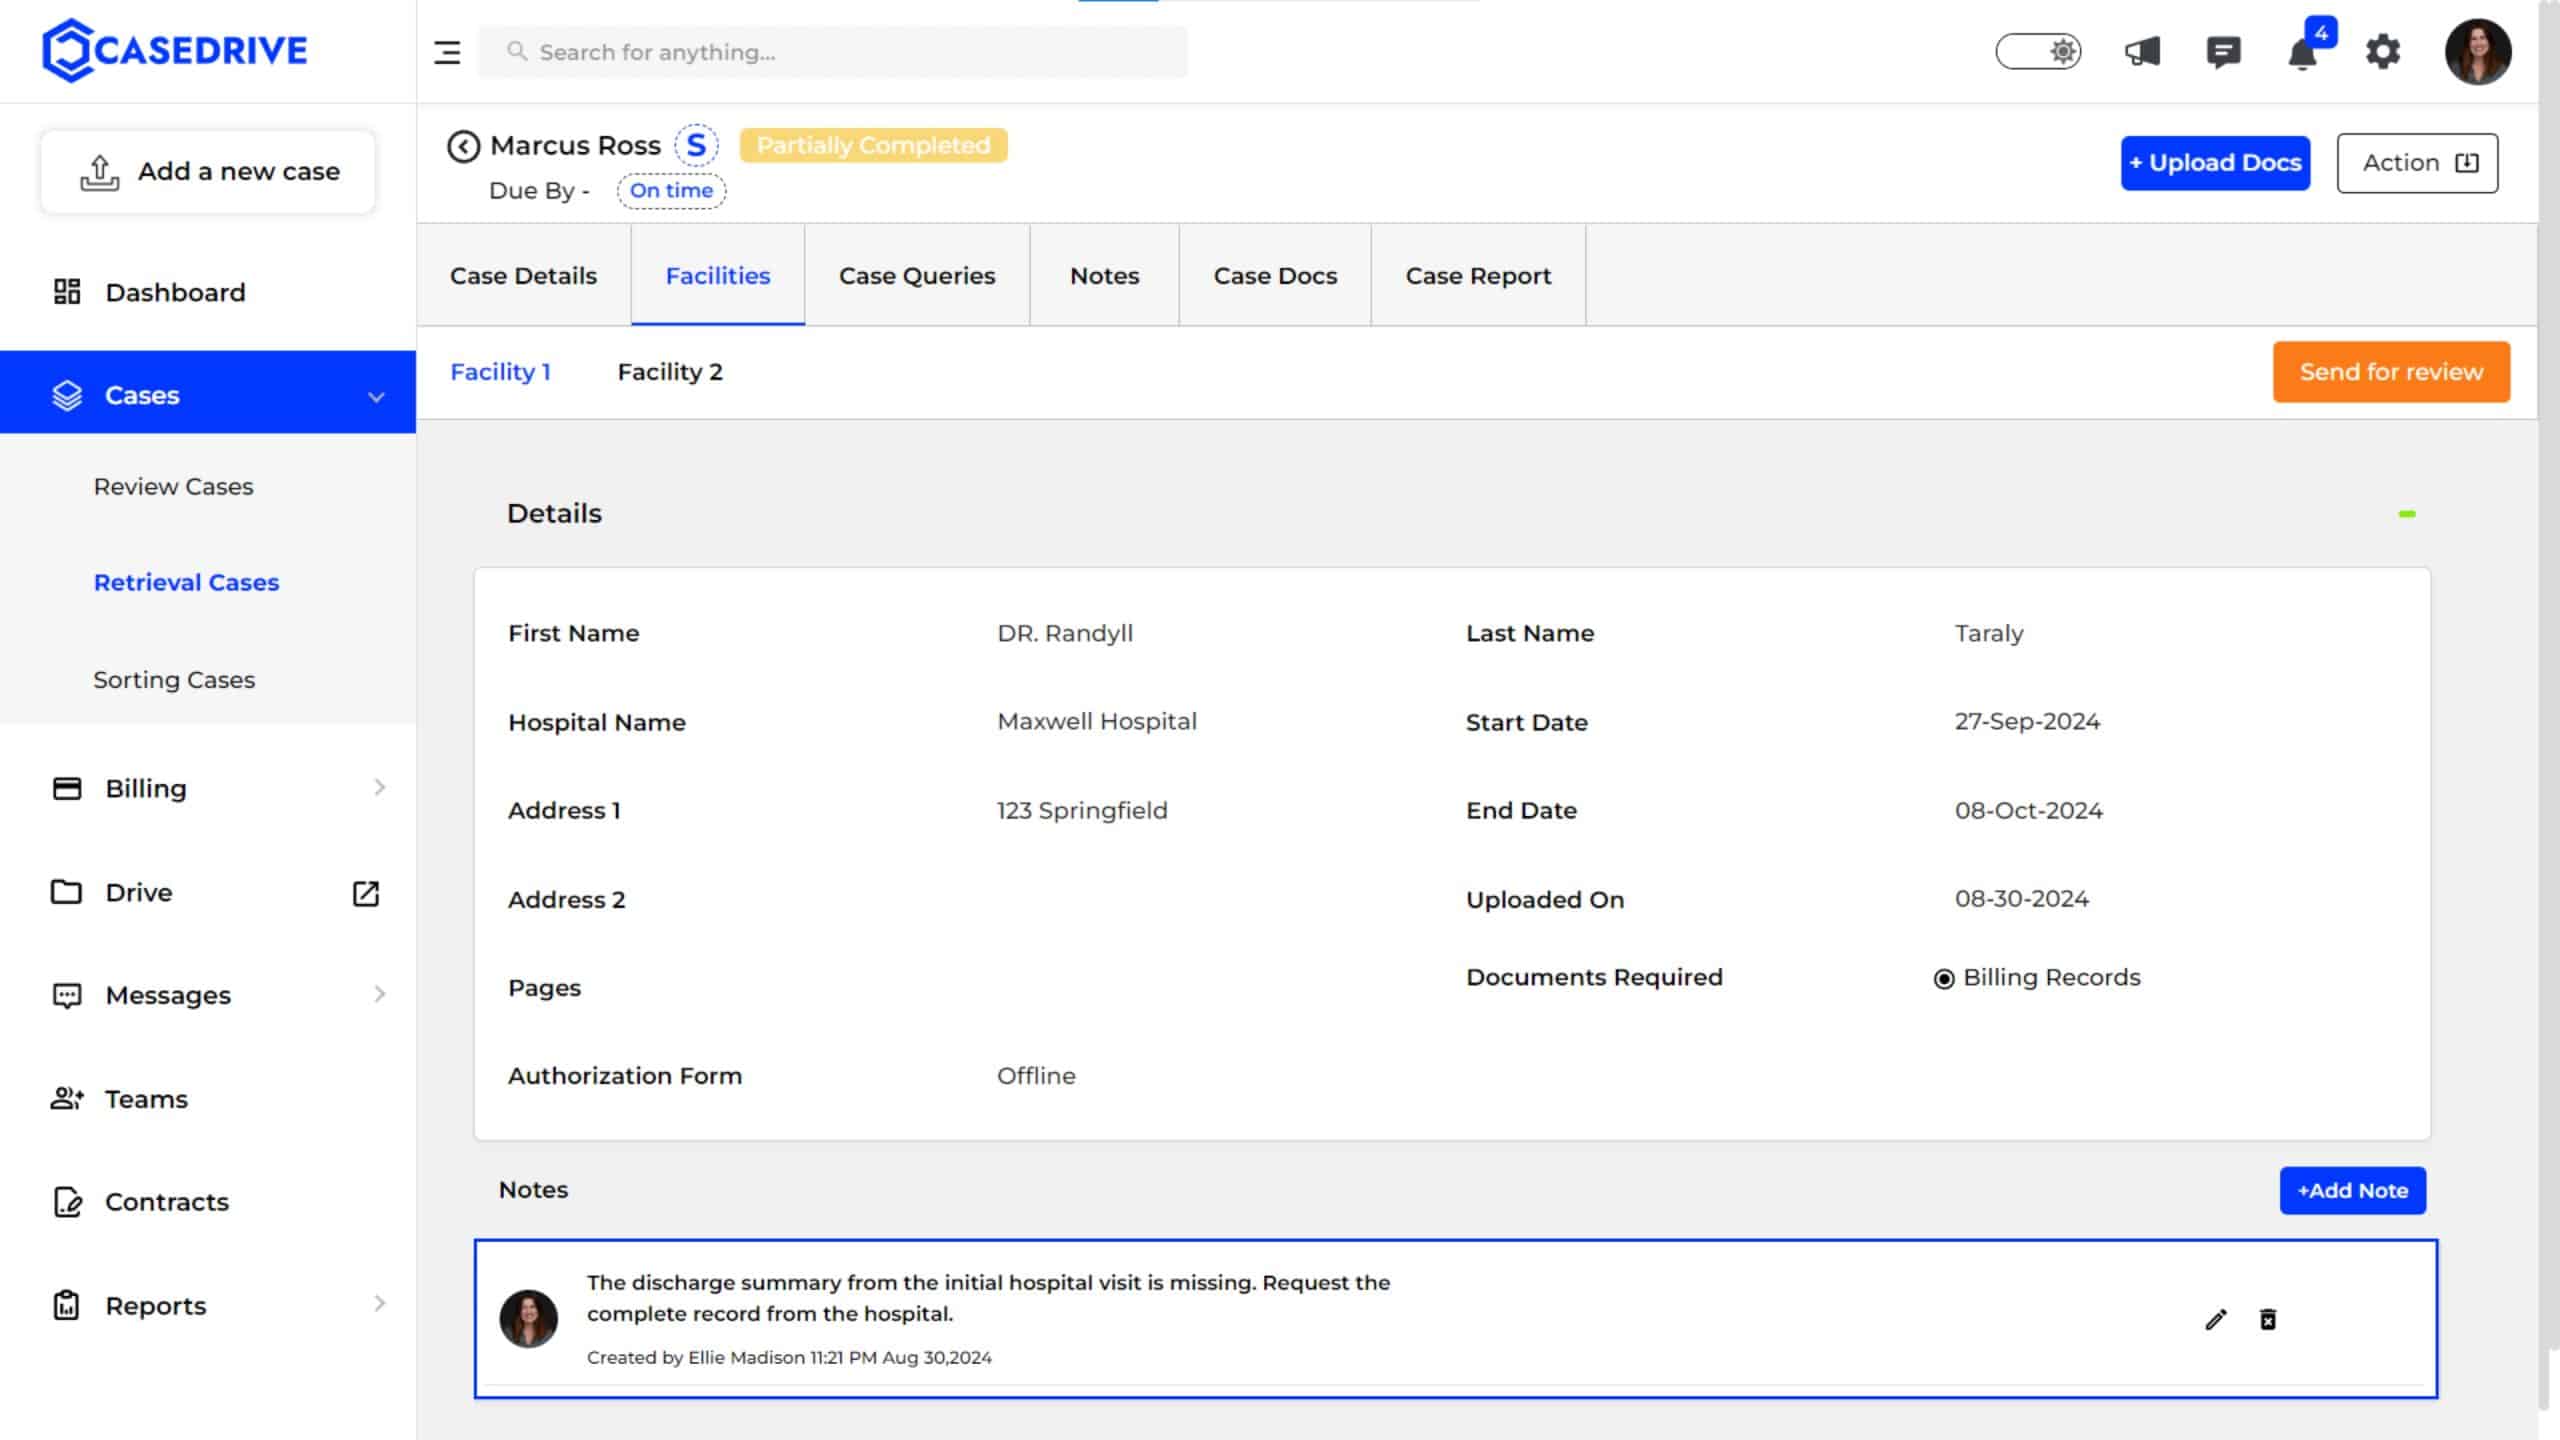Click the Contracts menu label
Screen dimensions: 2560x1440
coord(167,1202)
